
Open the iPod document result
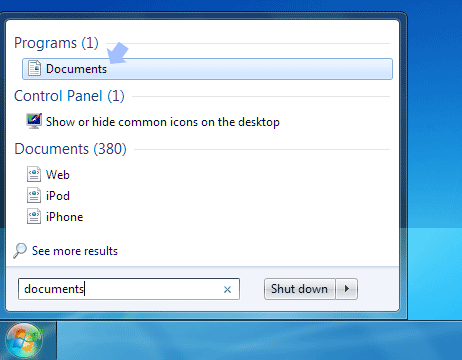point(58,196)
